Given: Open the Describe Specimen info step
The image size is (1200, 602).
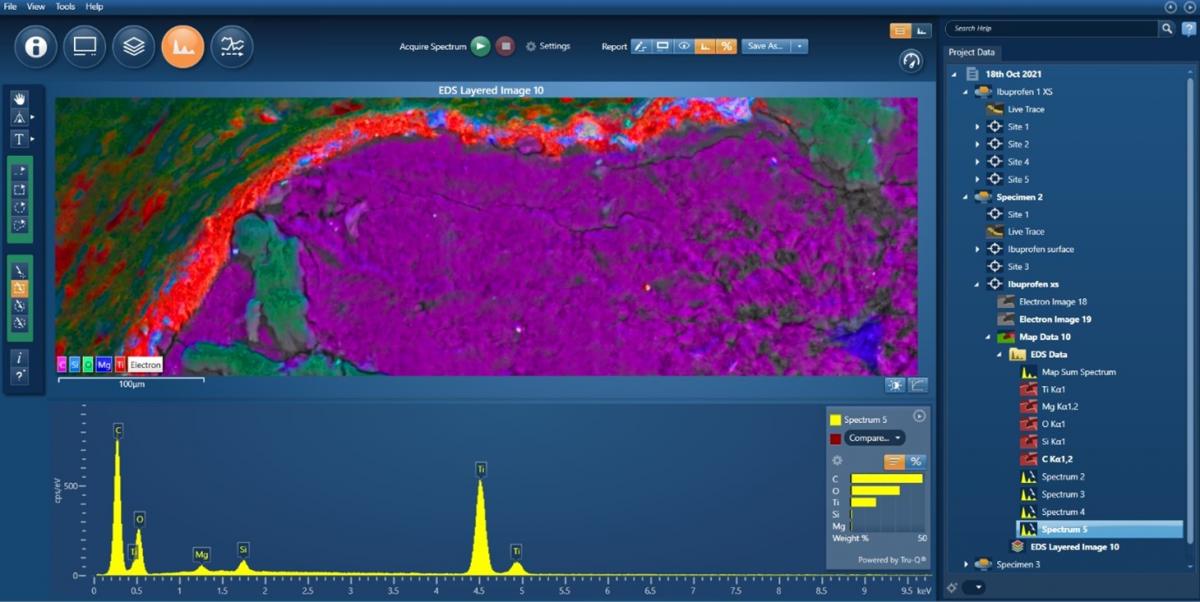Looking at the screenshot, I should tap(36, 46).
